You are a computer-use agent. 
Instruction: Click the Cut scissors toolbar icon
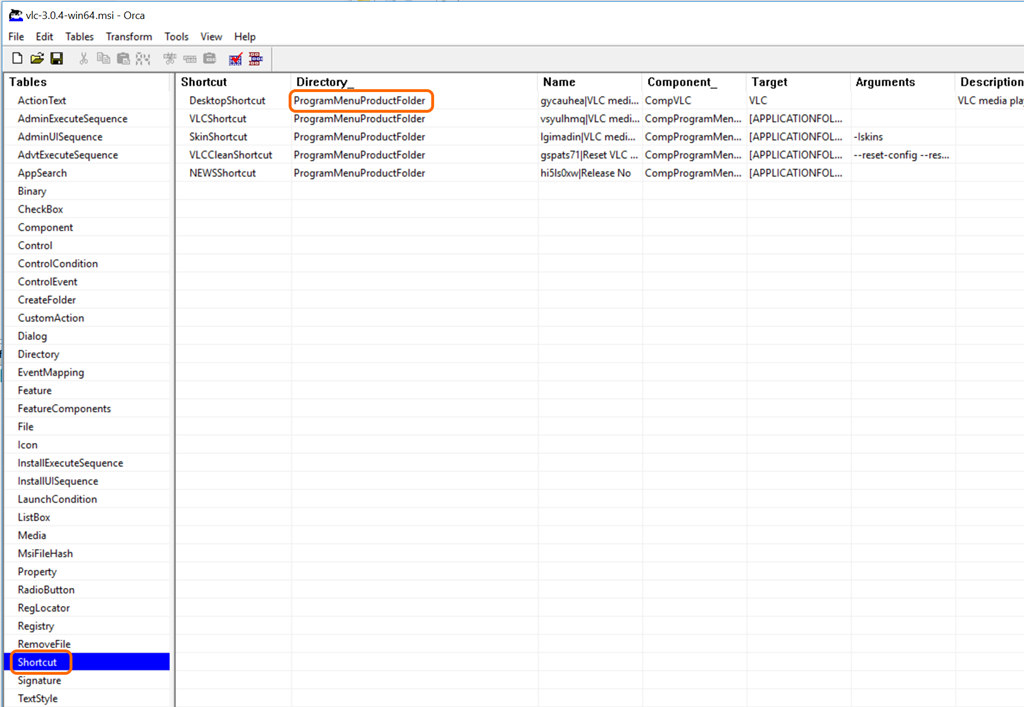click(x=84, y=59)
